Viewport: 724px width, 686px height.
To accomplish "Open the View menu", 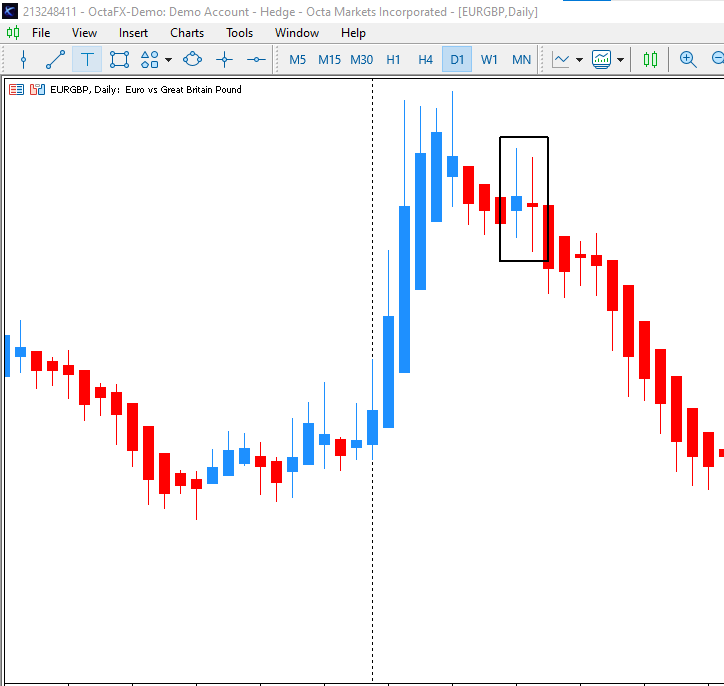I will [x=84, y=33].
